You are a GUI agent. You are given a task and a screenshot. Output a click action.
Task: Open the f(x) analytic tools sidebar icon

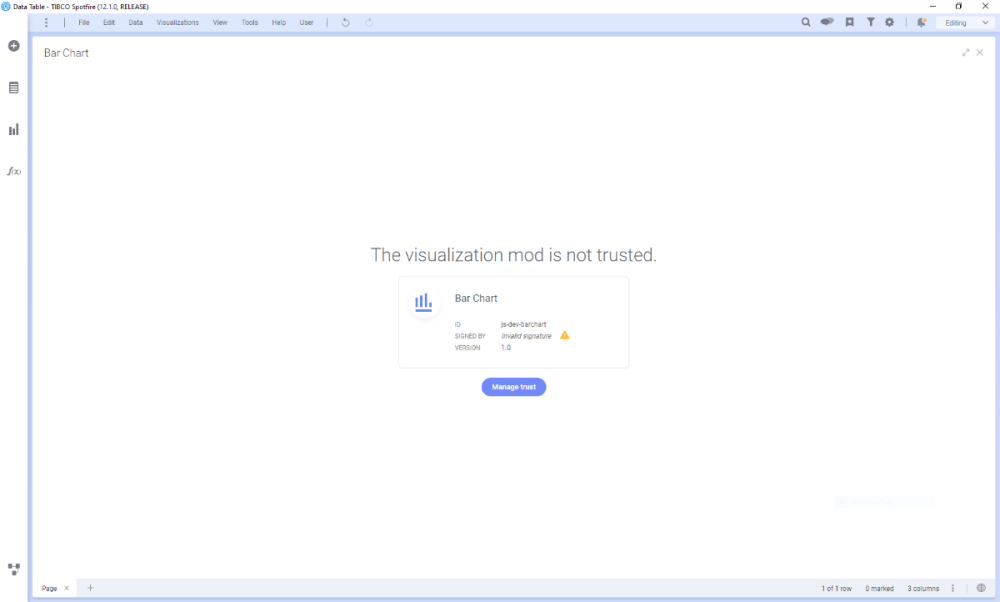pyautogui.click(x=13, y=172)
